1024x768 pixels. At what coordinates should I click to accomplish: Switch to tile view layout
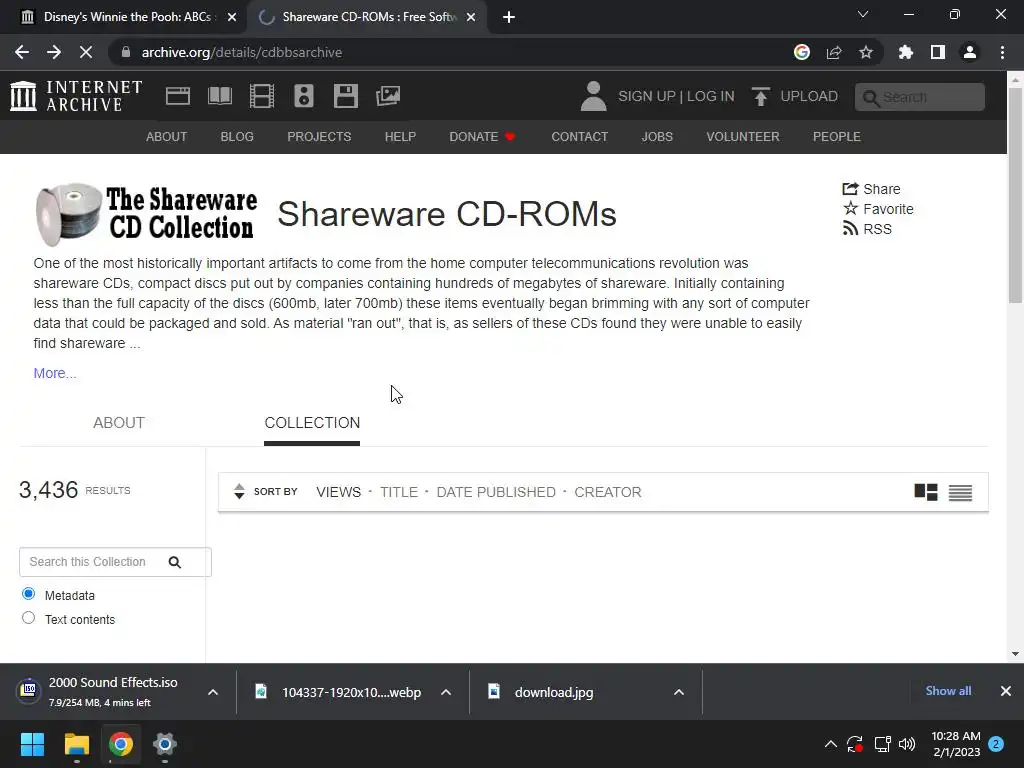[926, 492]
